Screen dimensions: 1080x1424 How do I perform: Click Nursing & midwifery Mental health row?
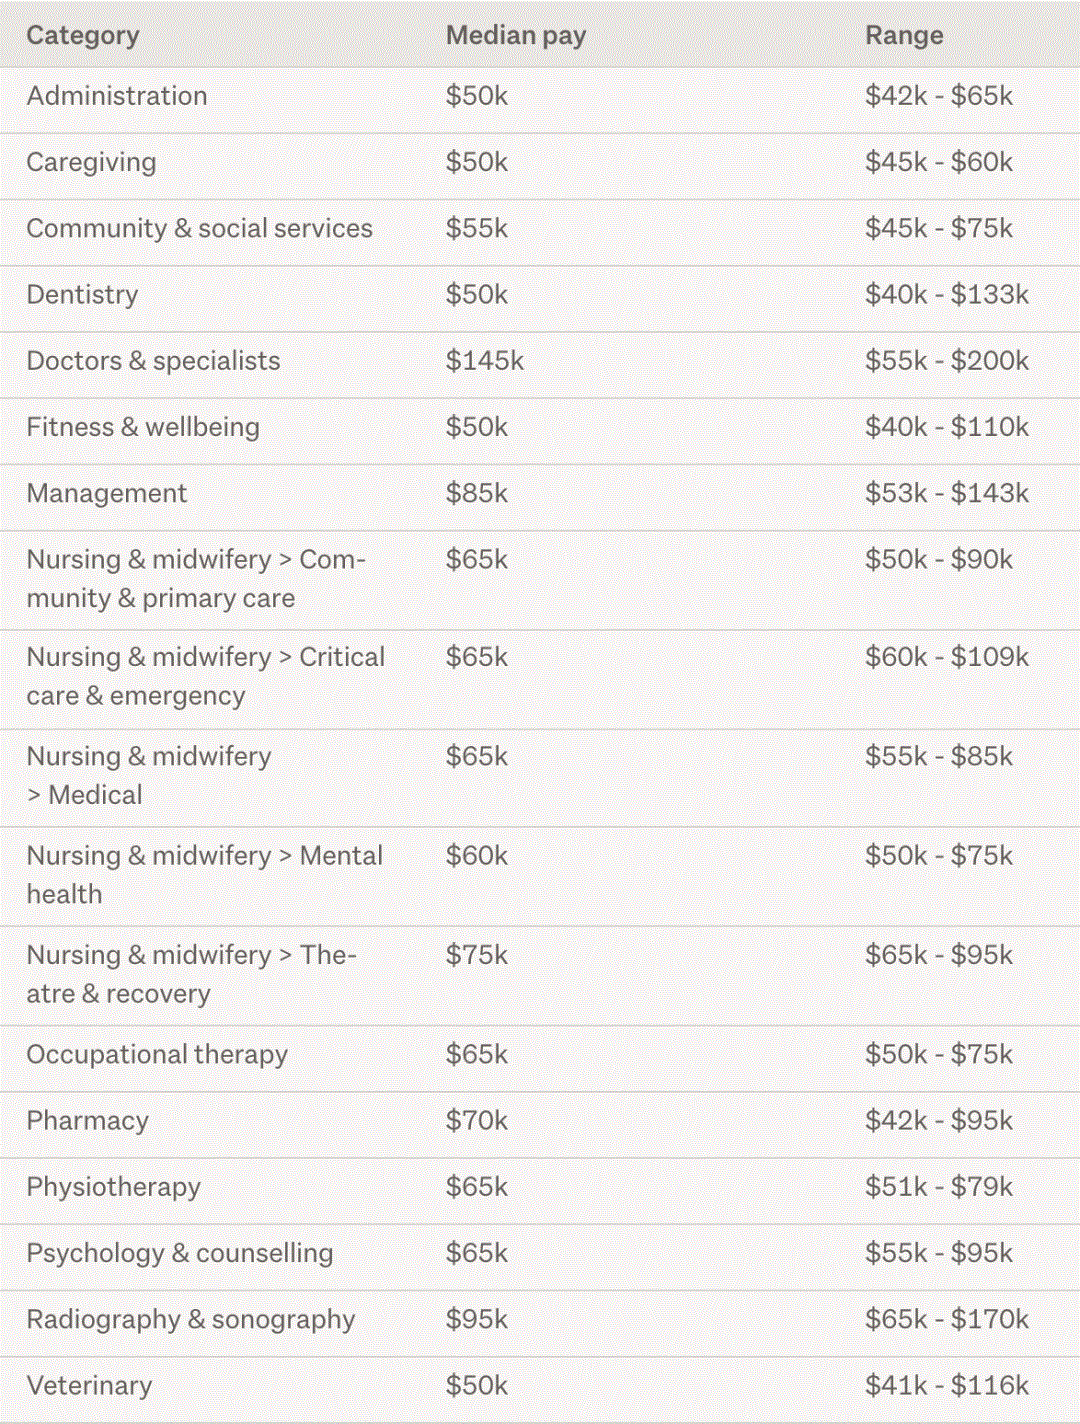coord(204,874)
